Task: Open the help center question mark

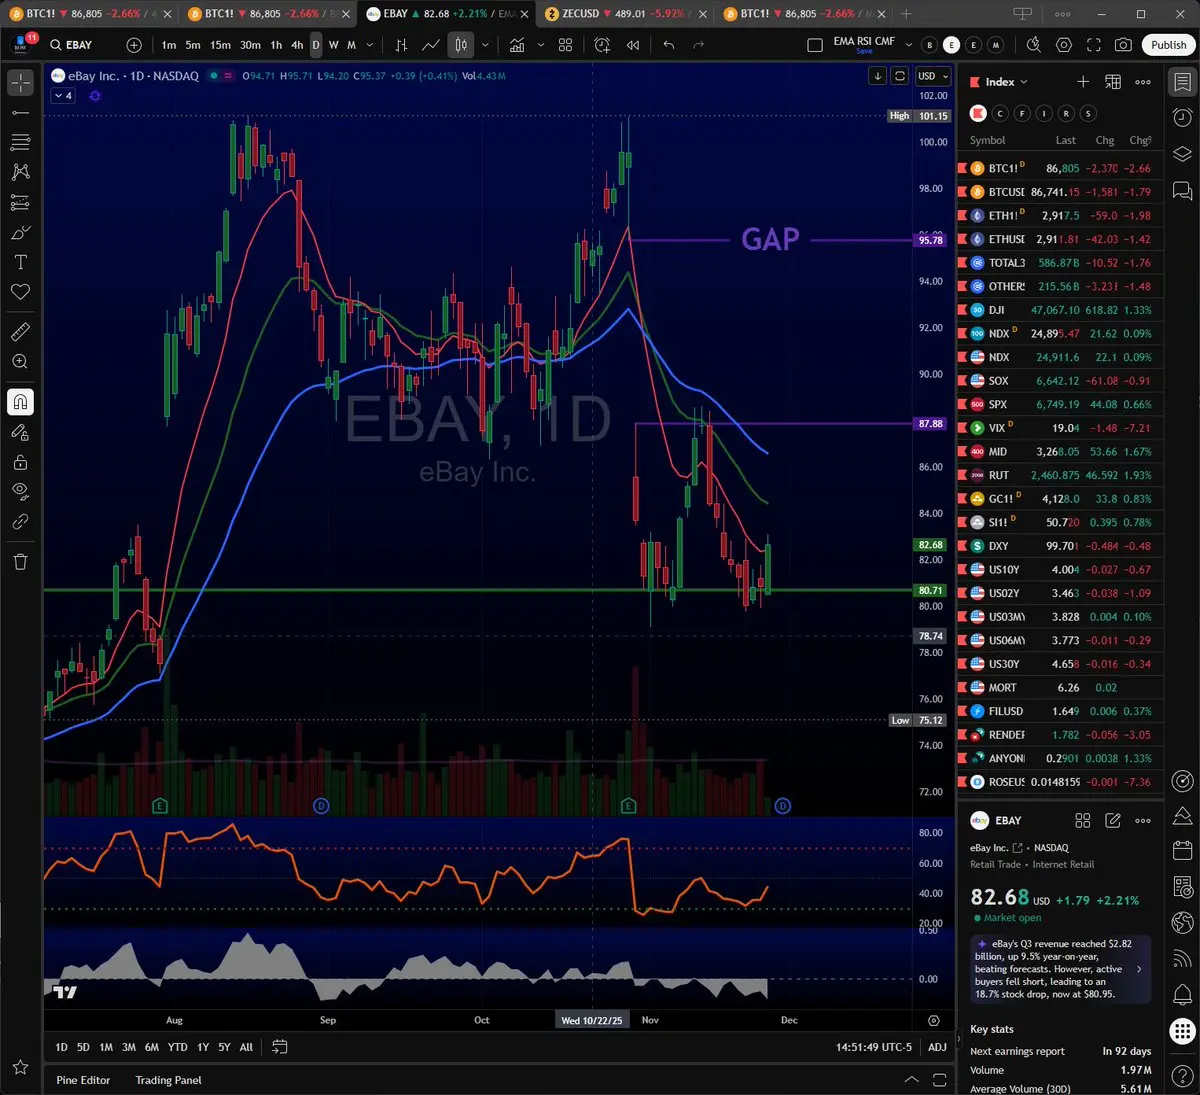Action: click(1182, 1075)
